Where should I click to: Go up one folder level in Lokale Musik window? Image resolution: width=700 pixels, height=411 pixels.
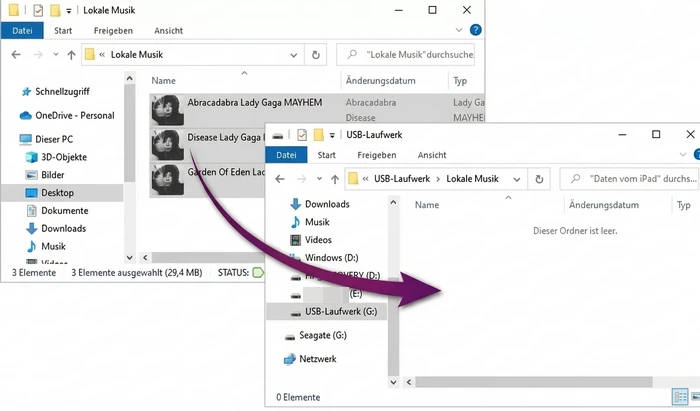tap(71, 55)
